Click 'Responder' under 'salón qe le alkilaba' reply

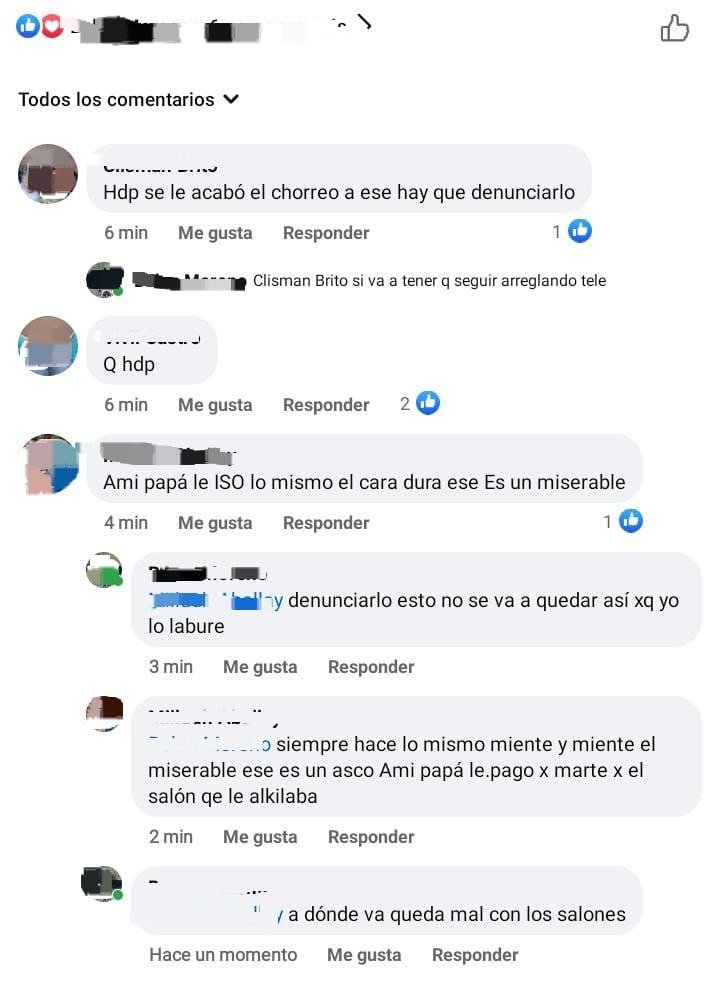[371, 837]
